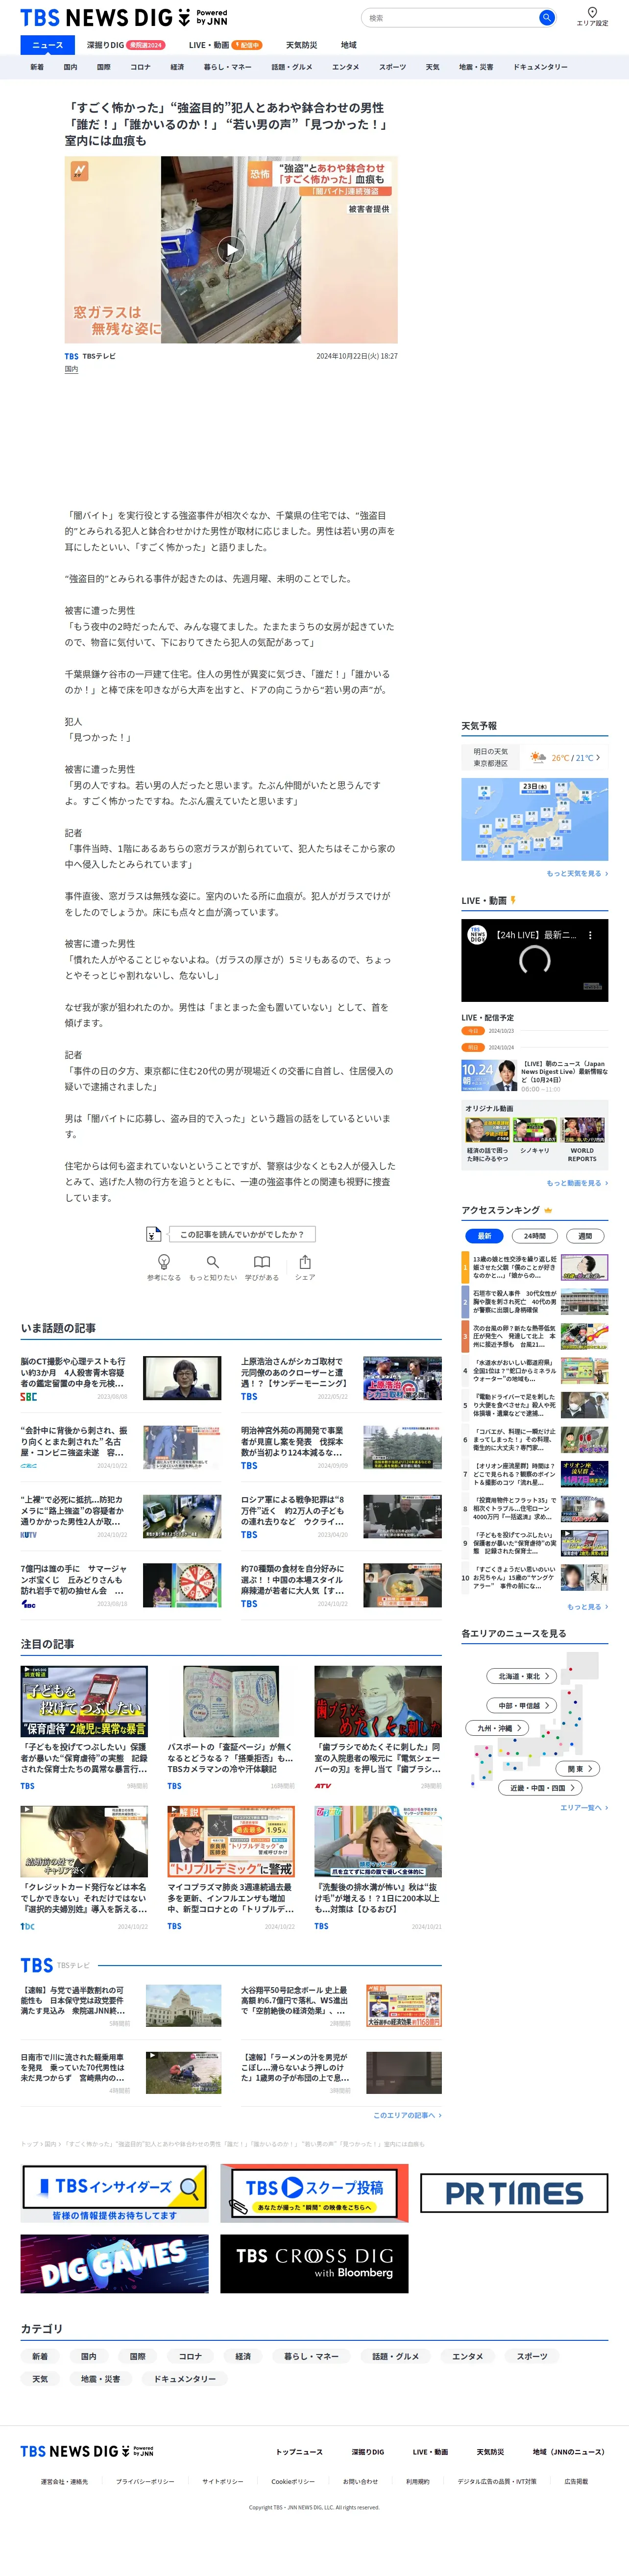
Task: Switch to the 天気防災 tab
Action: coord(301,45)
